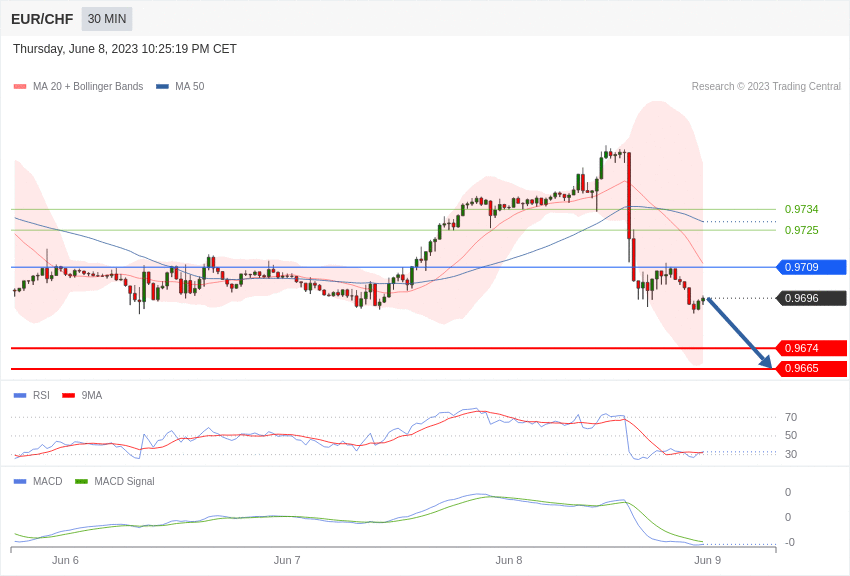Screen dimensions: 850x576
Task: Click the RSI legend blue swatch
Action: coord(20,396)
